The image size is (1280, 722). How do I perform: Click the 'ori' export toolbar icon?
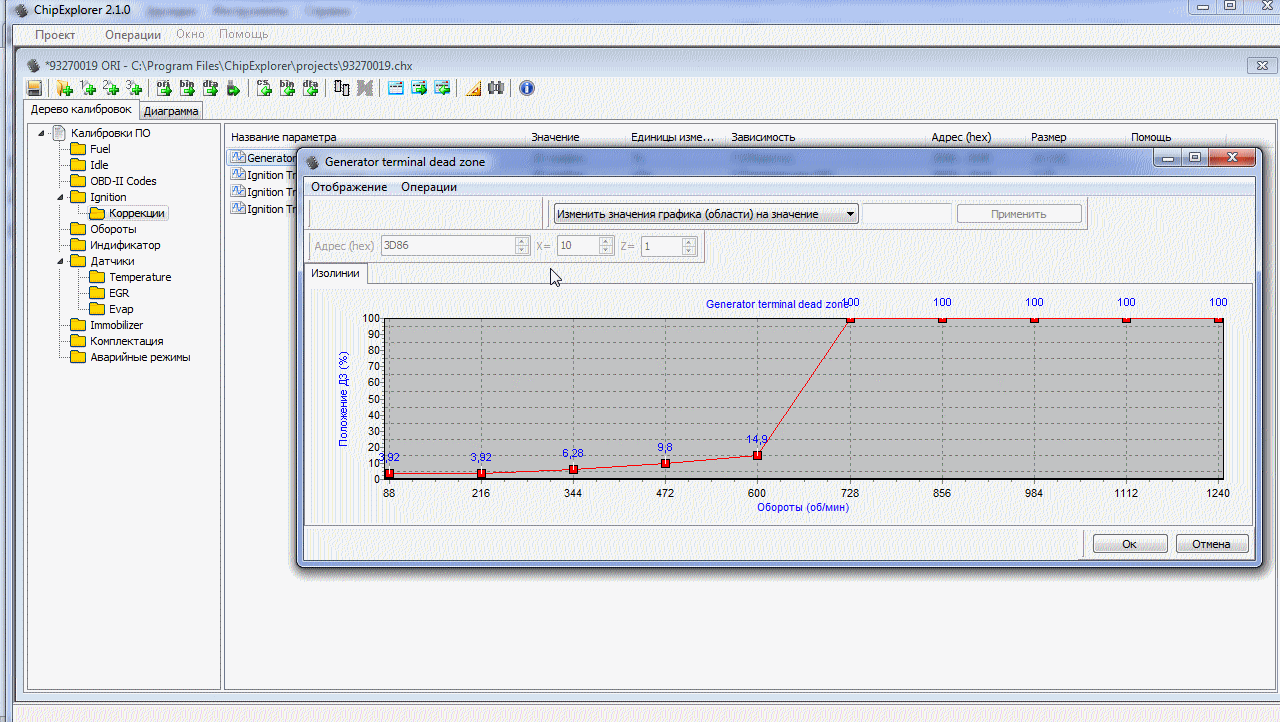coord(165,88)
